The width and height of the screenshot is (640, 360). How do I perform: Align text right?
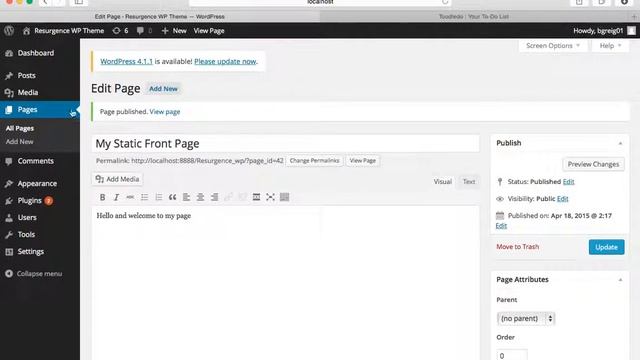tap(214, 198)
